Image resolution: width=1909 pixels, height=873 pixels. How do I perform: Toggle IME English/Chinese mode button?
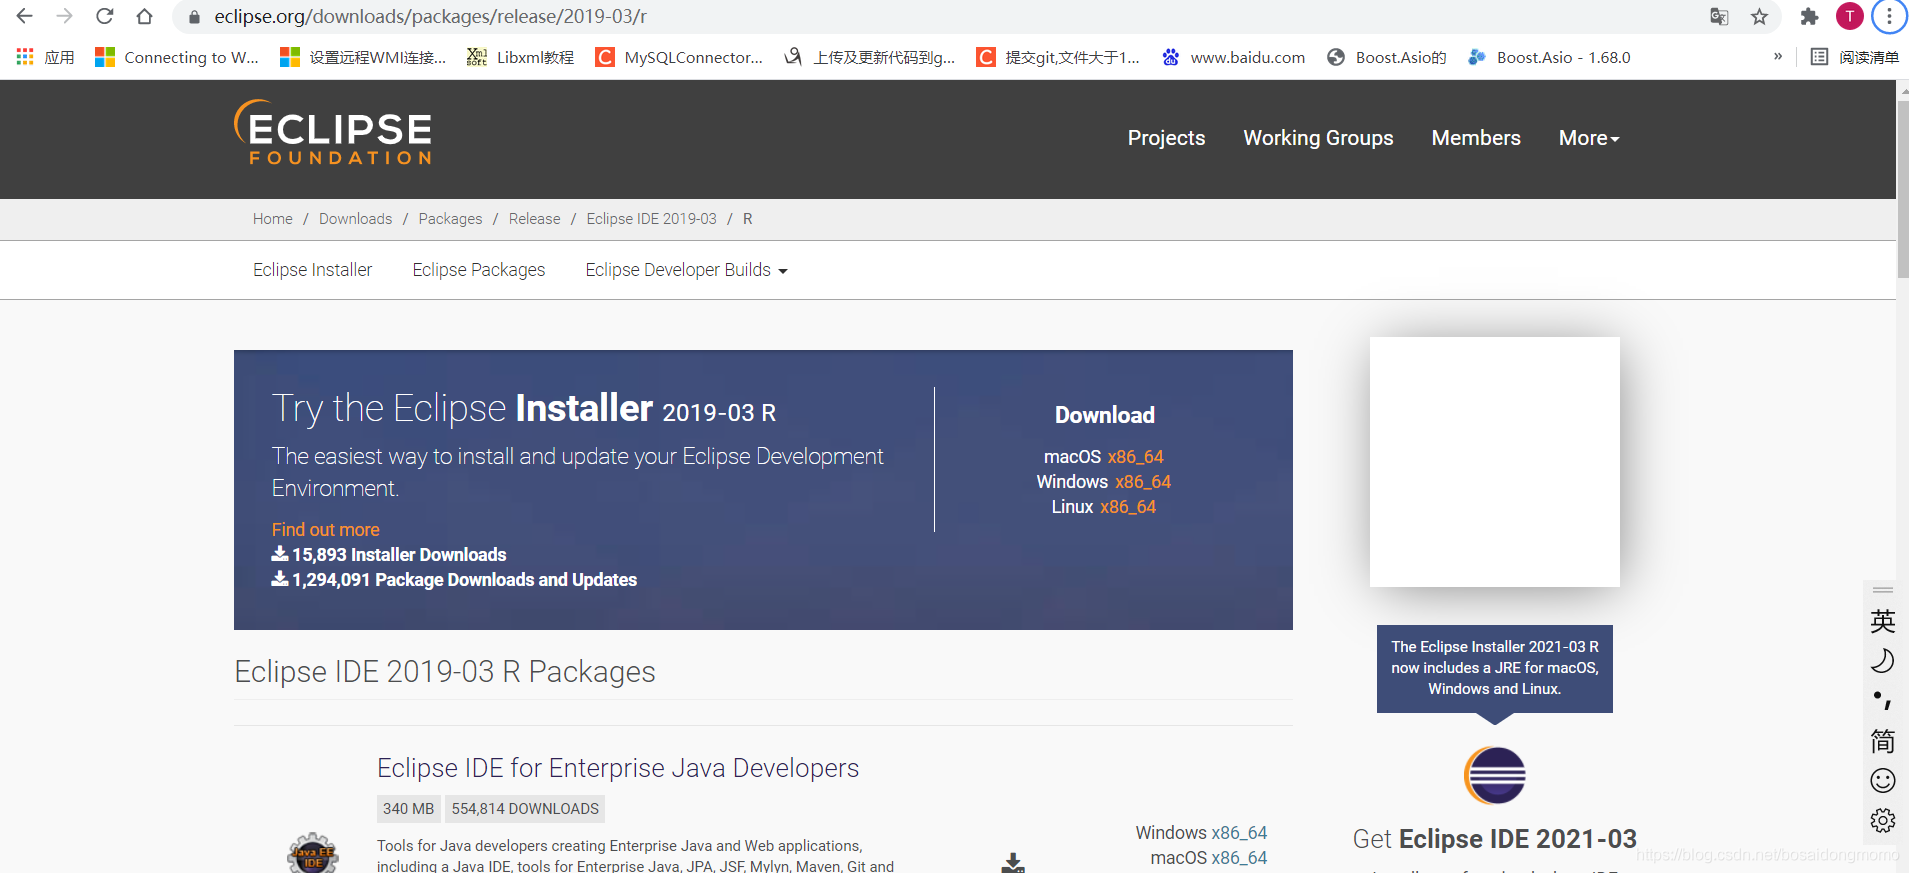(1883, 621)
